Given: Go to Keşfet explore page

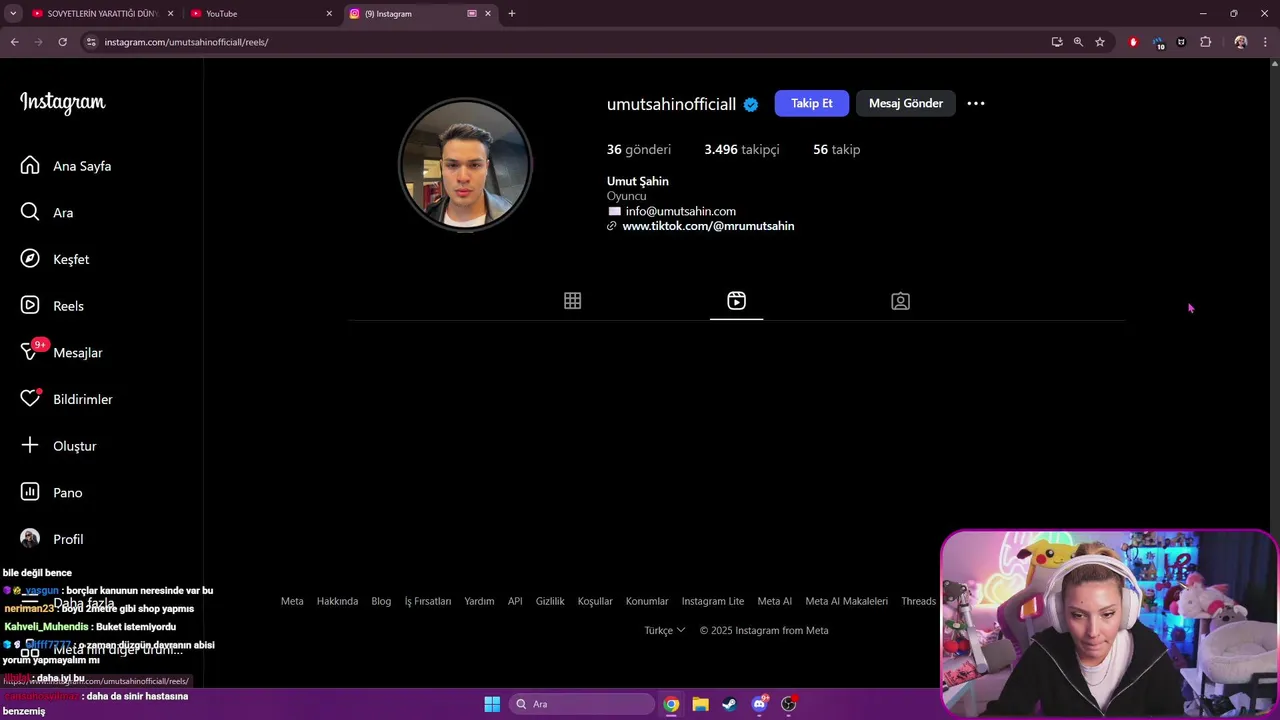Looking at the screenshot, I should pyautogui.click(x=55, y=259).
